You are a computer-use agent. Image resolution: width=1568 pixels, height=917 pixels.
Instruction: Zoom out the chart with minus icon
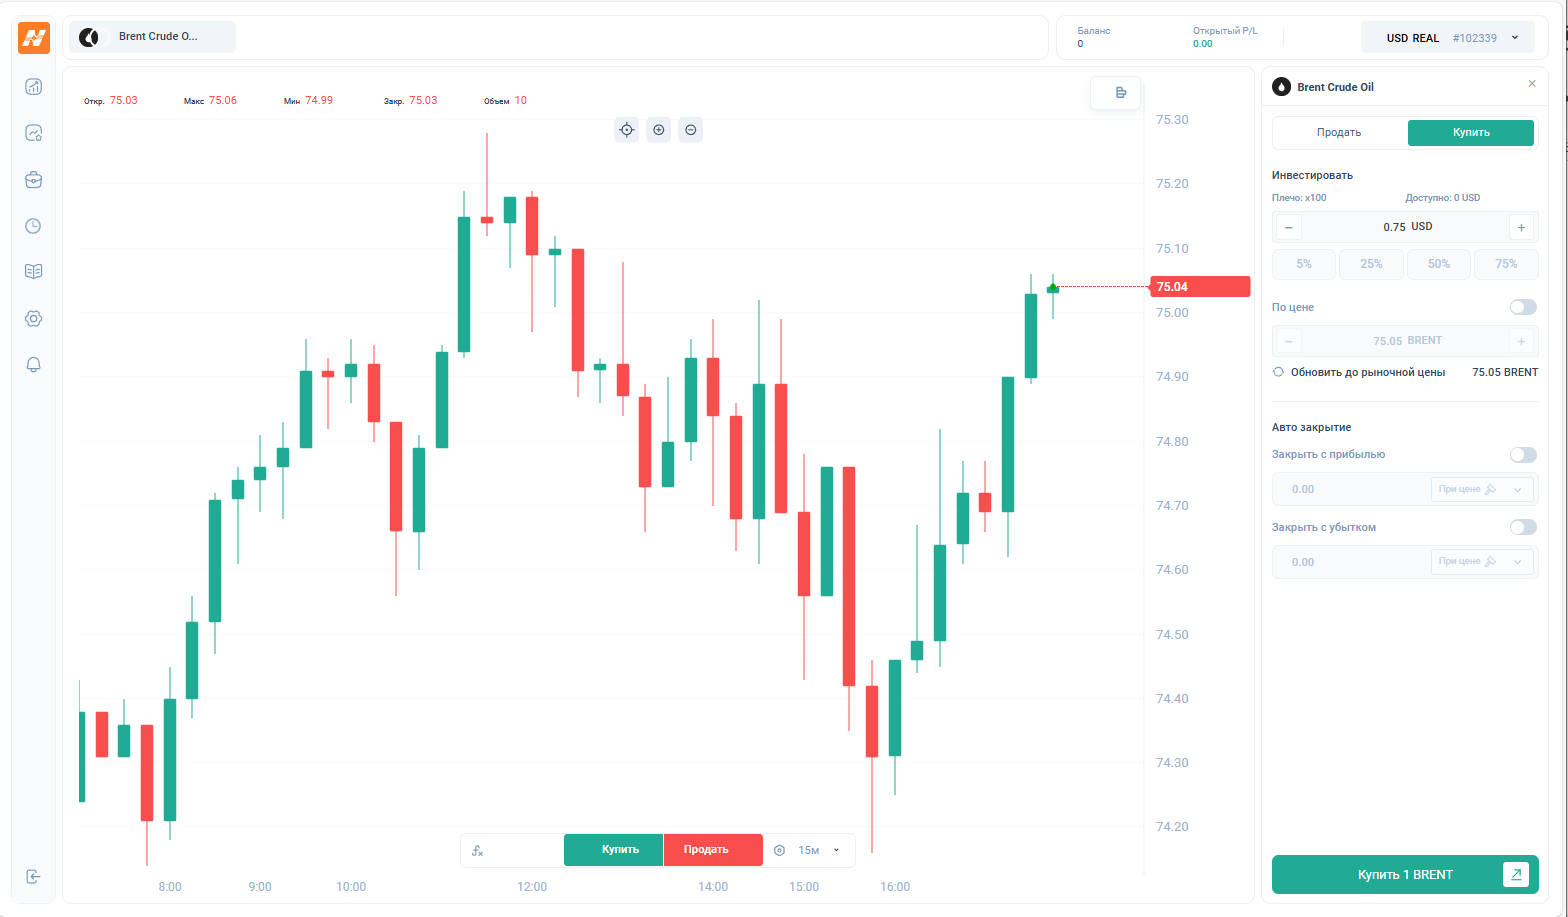pos(691,130)
